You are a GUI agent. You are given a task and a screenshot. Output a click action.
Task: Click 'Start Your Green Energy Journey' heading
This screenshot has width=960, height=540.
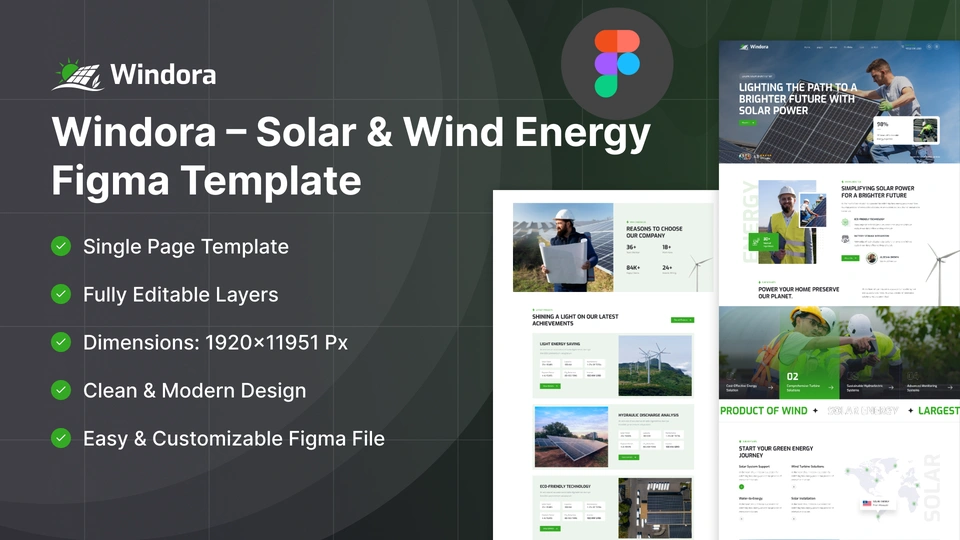776,452
